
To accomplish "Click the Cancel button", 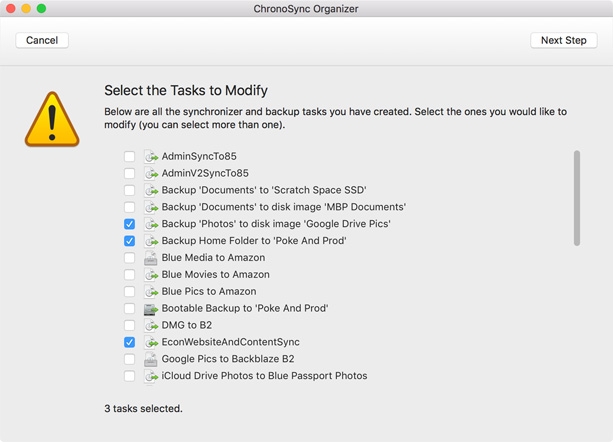I will [x=42, y=40].
